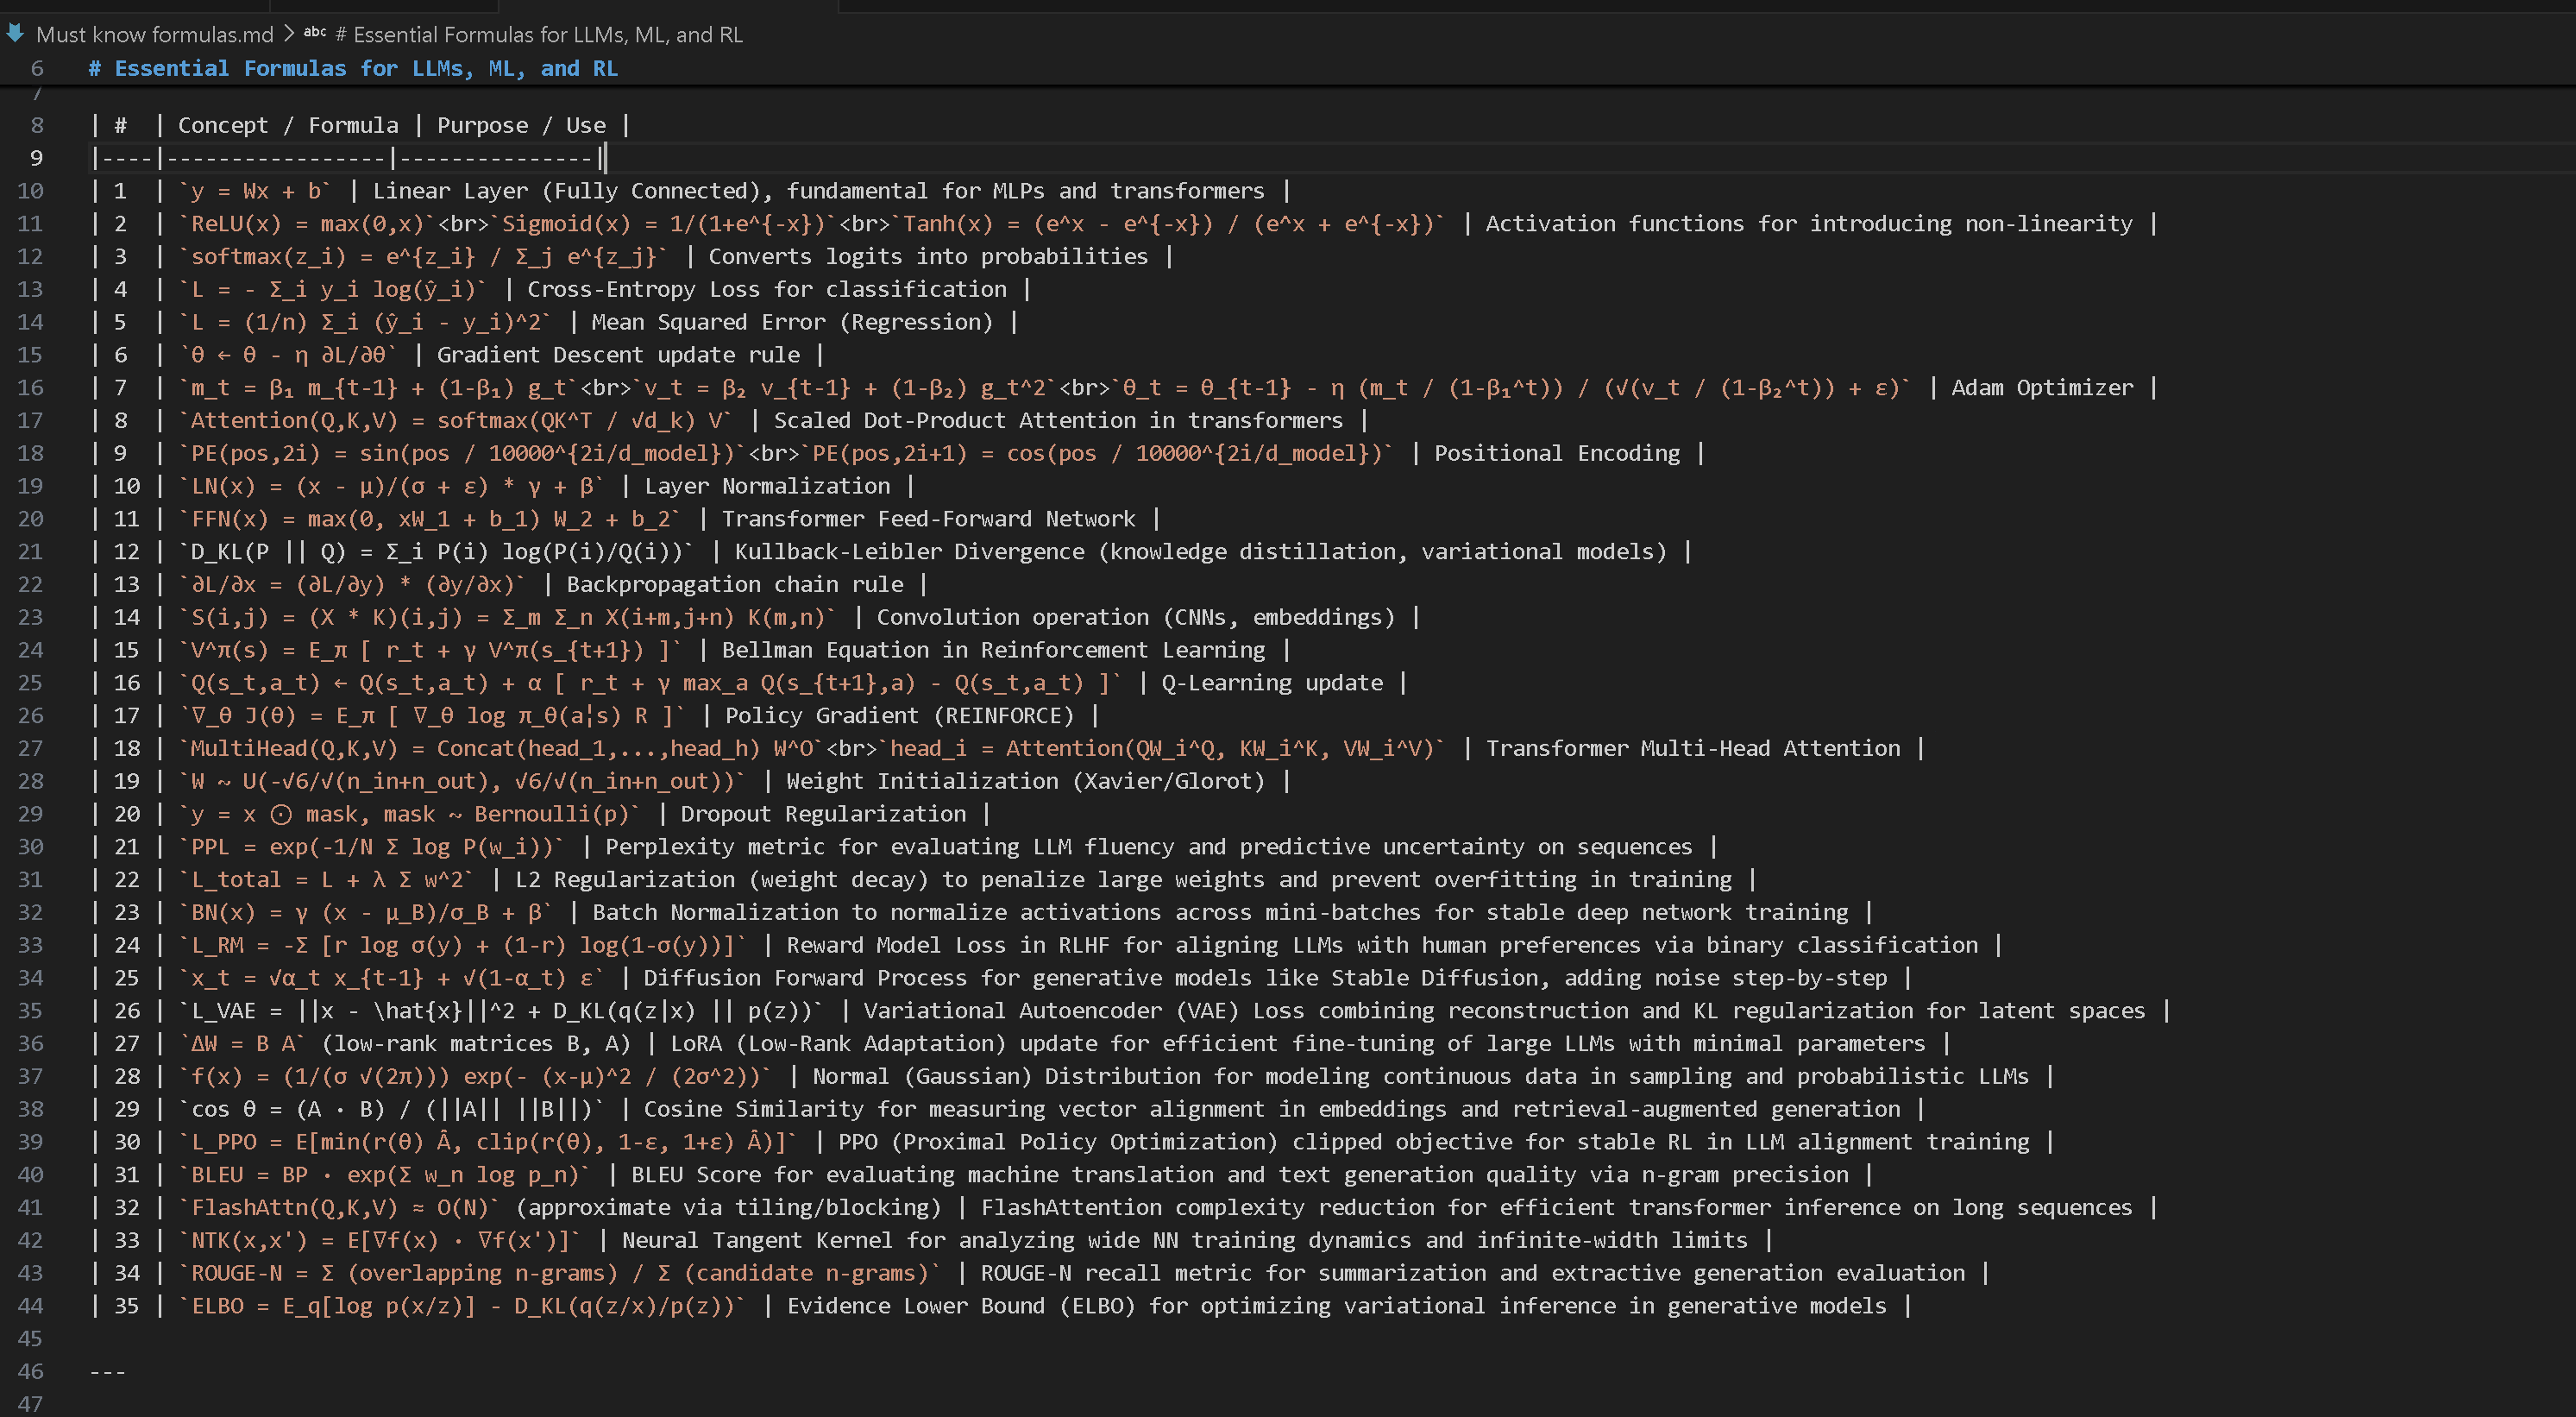Click the markdown file icon in the breadcrumb
This screenshot has width=2576, height=1417.
pos(15,34)
